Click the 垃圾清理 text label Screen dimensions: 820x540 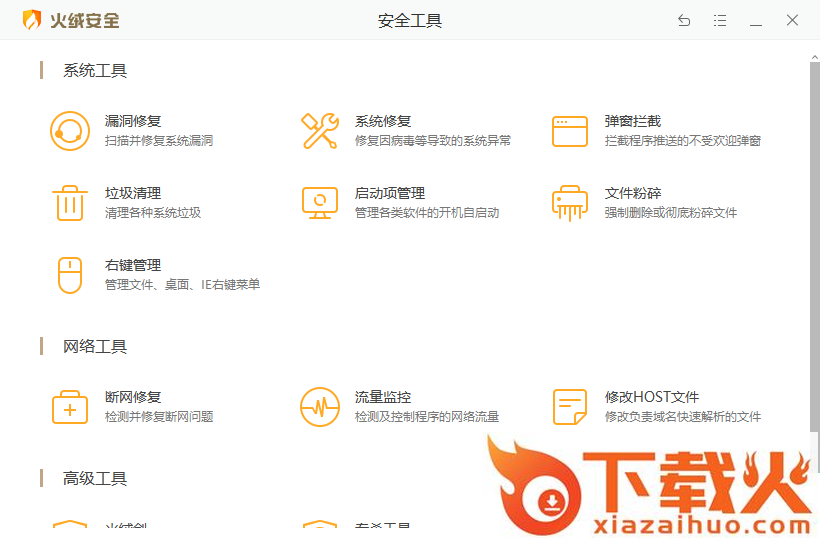[133, 193]
